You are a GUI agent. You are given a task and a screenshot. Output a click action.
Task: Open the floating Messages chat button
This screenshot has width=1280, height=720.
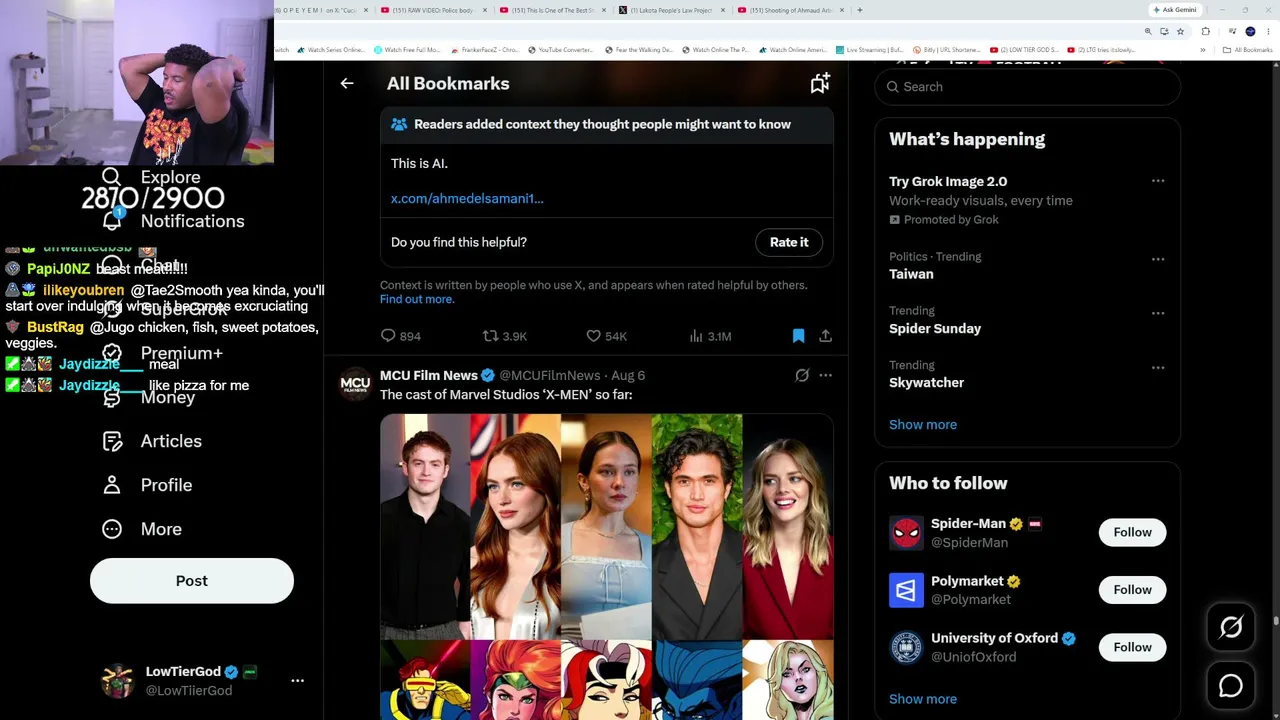click(1231, 685)
